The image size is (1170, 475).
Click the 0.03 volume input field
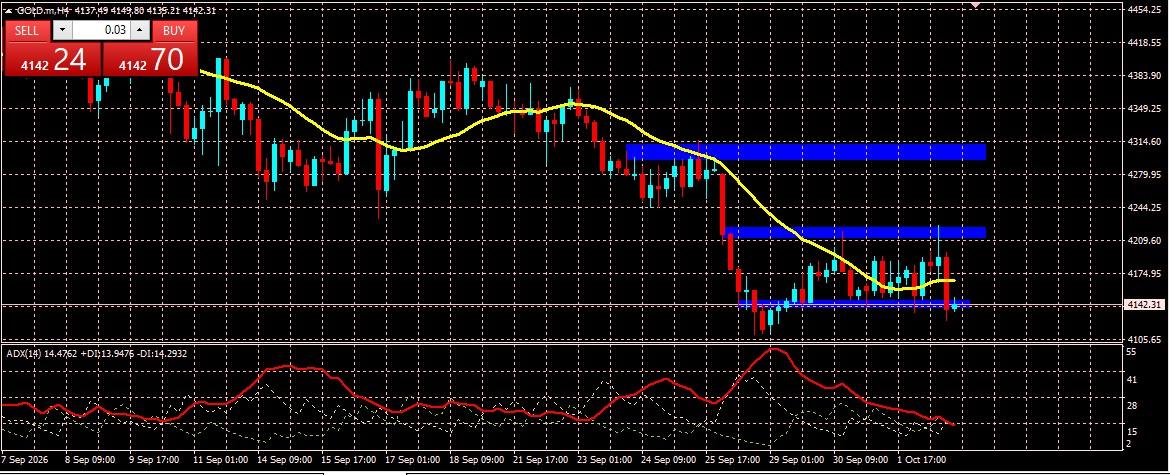point(101,31)
